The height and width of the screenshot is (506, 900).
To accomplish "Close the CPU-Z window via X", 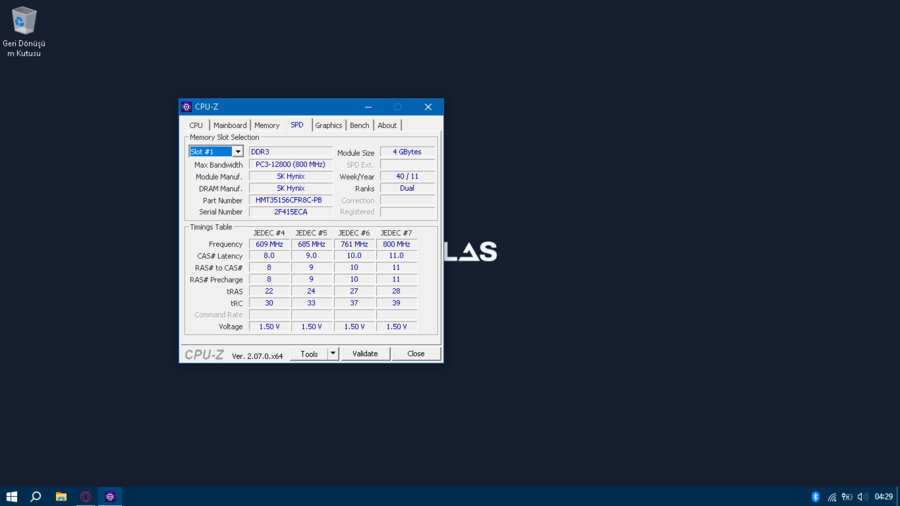I will point(428,107).
